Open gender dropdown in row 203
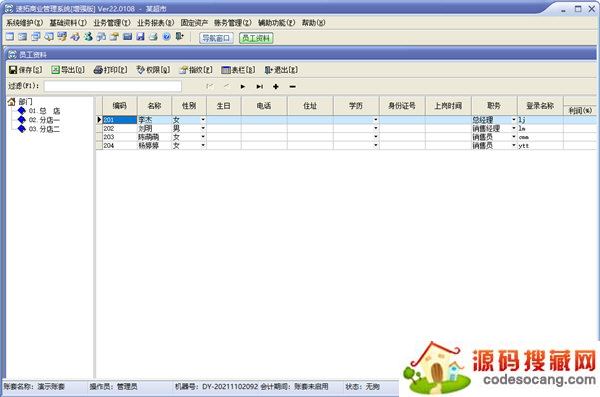Viewport: 600px width, 397px height. (203, 137)
